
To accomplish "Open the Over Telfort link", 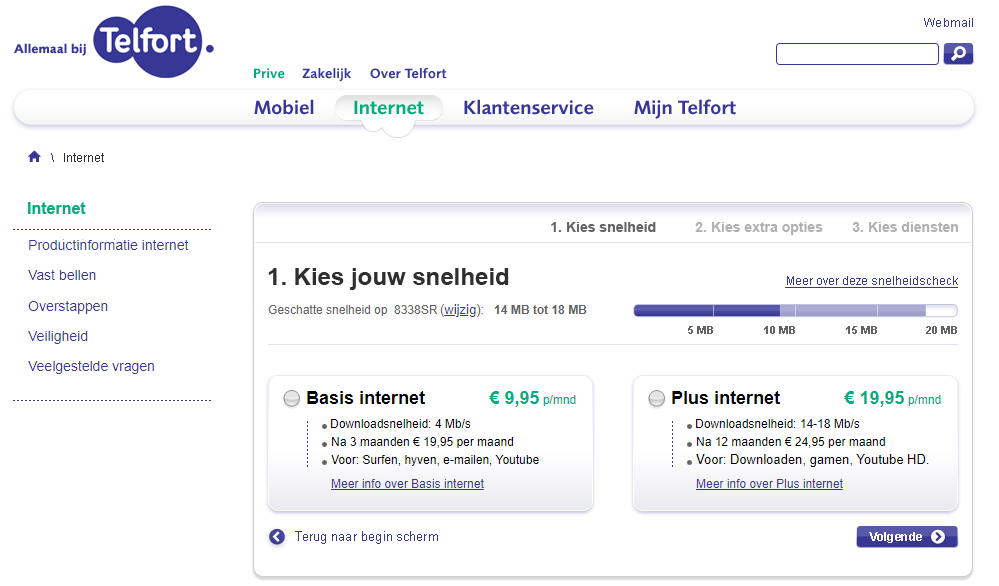I will point(408,73).
